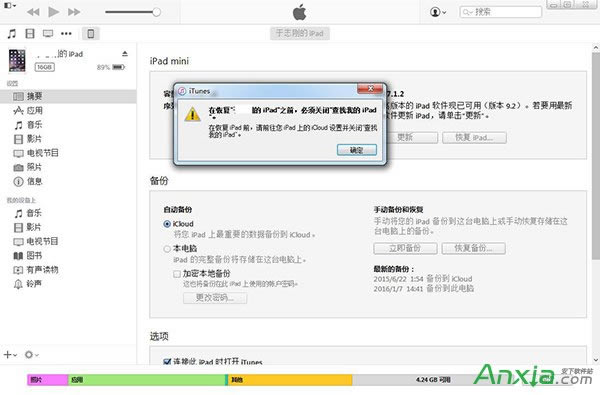The width and height of the screenshot is (600, 395).
Task: Click the 4.24 GB free space label
Action: [433, 380]
